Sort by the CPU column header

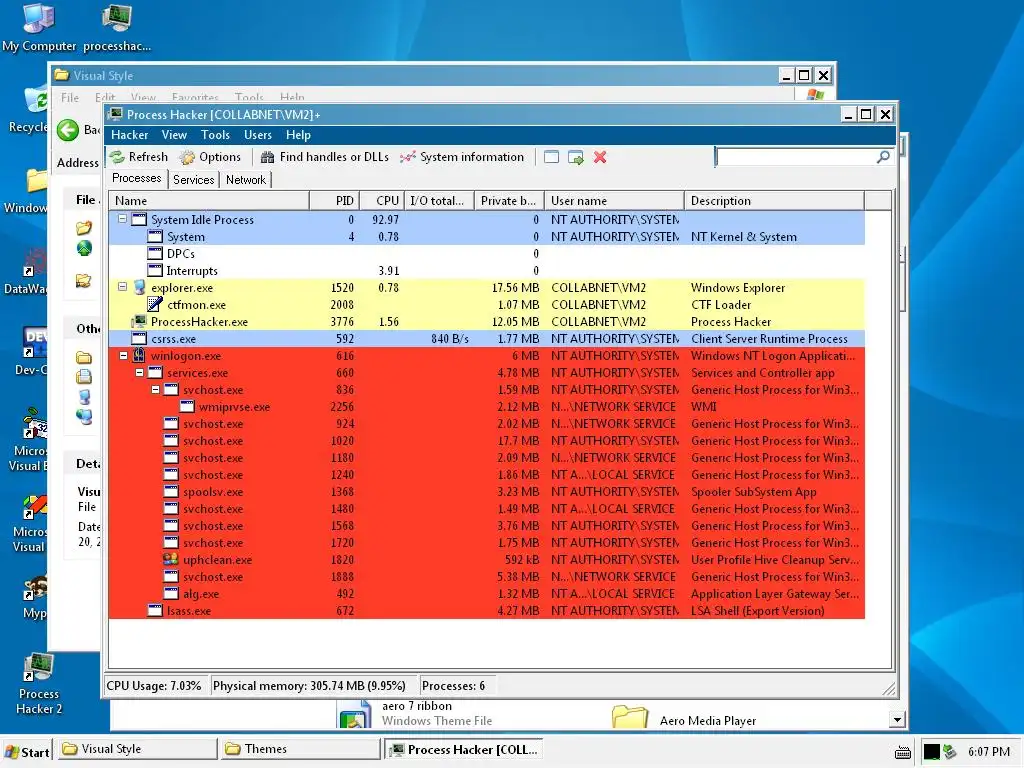381,200
